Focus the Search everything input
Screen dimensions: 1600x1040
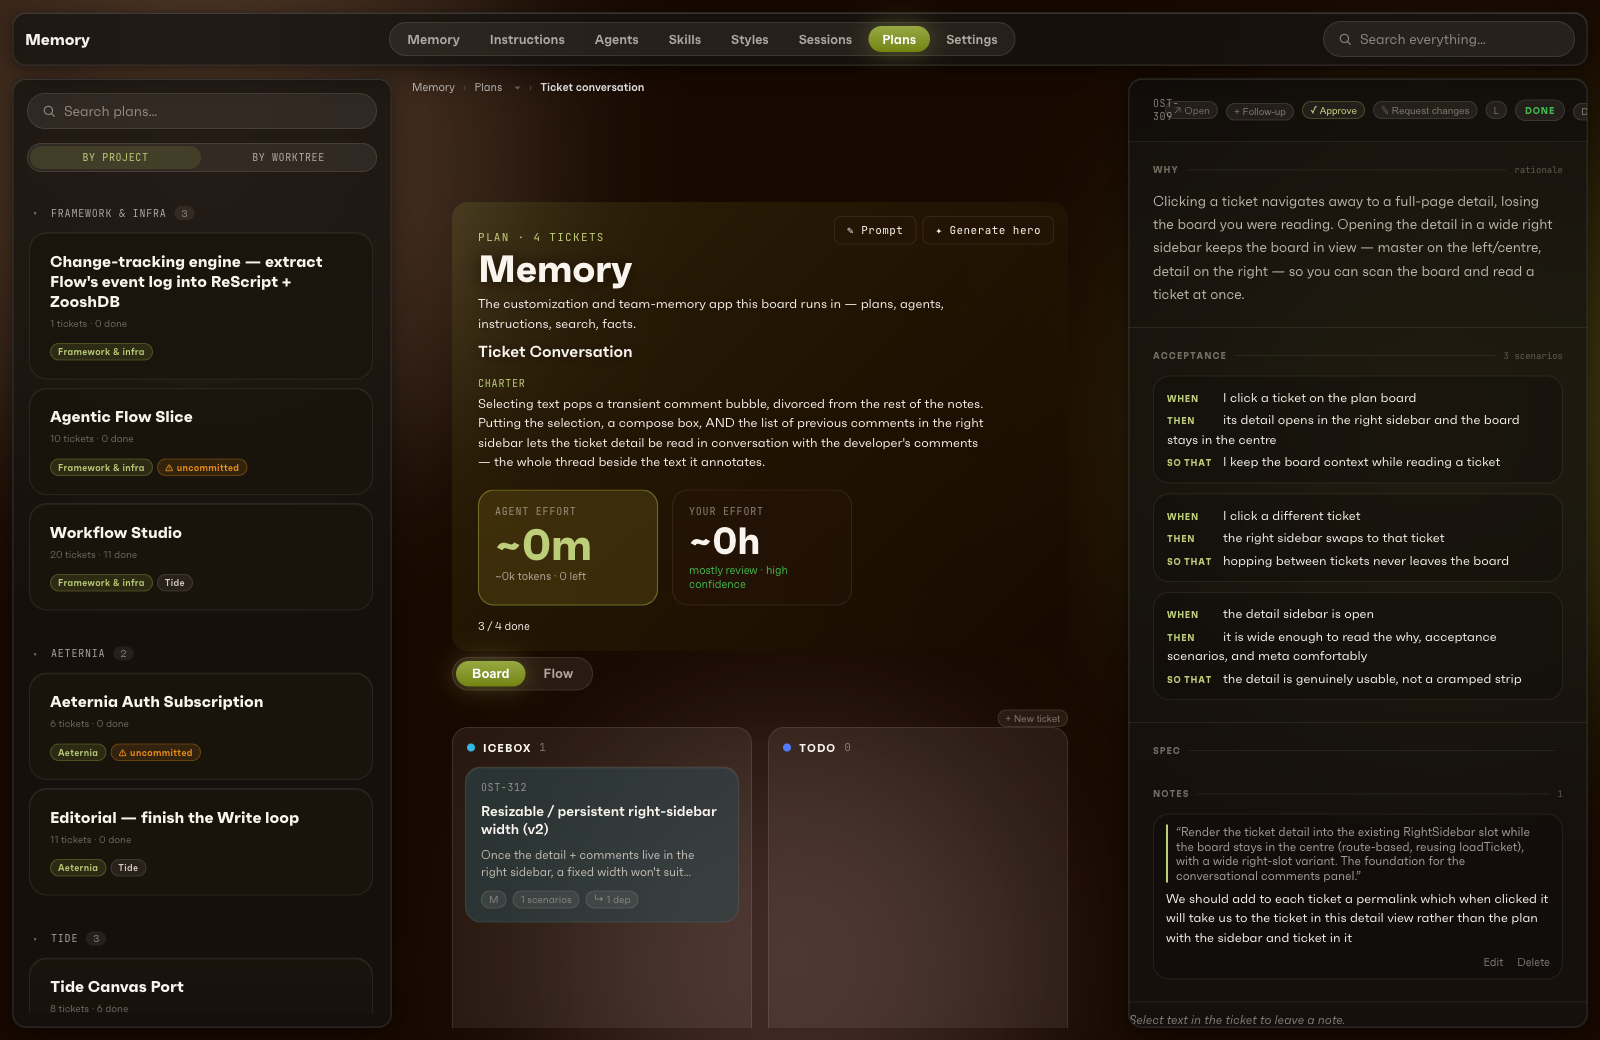[1449, 40]
